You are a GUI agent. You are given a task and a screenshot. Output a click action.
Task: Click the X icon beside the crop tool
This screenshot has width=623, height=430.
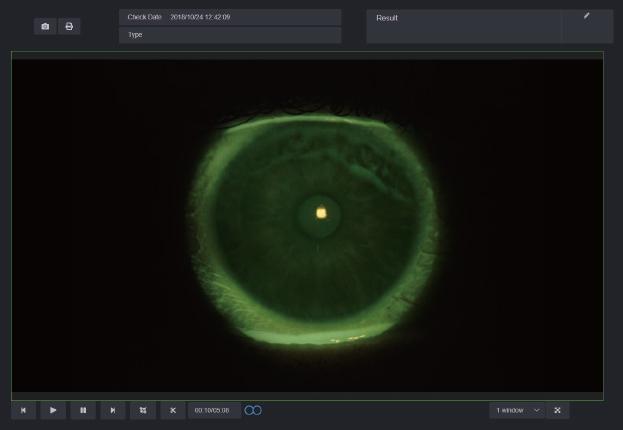(x=173, y=410)
